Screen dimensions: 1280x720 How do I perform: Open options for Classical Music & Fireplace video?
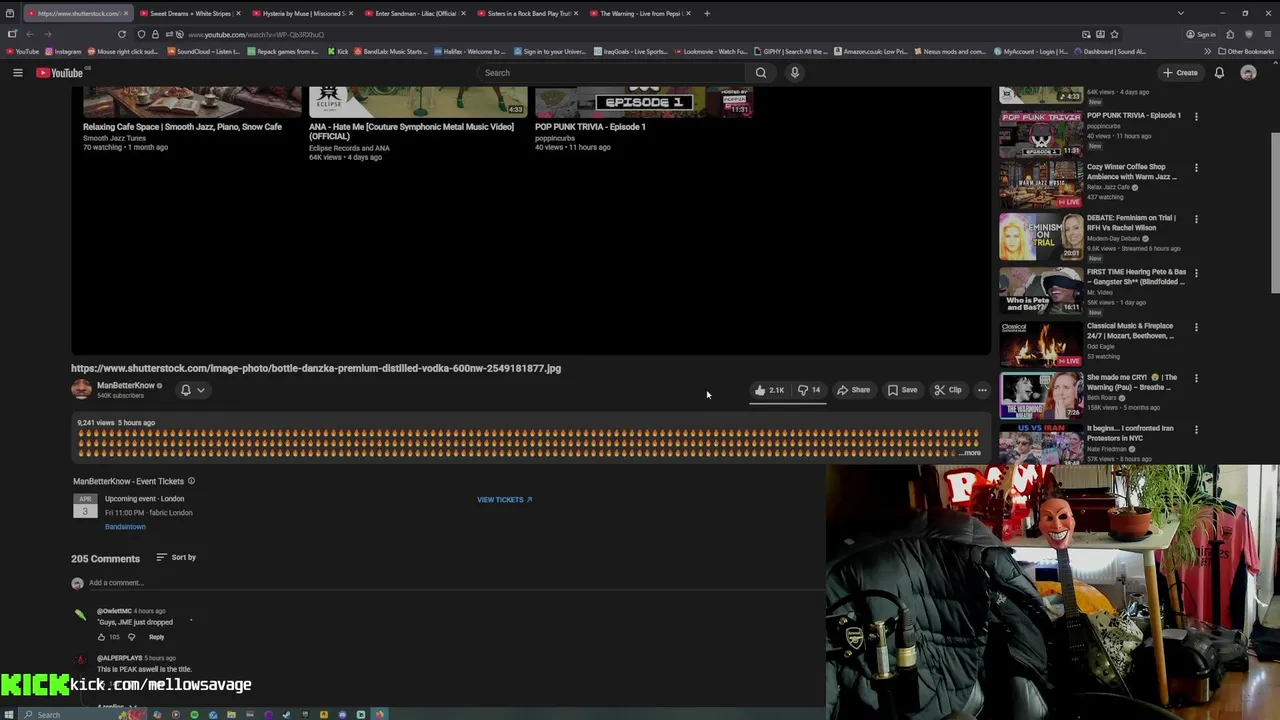(1196, 327)
